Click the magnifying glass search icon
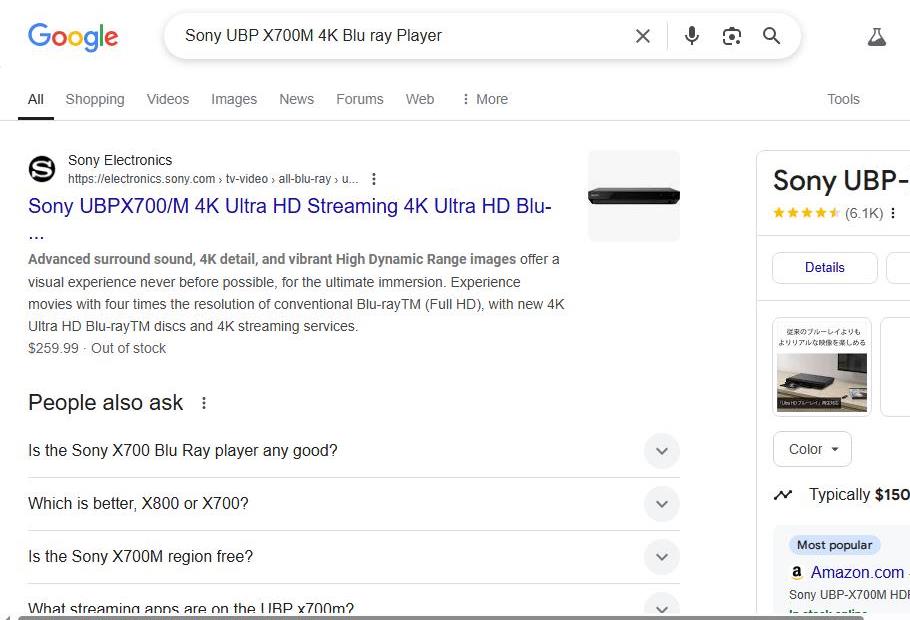 tap(771, 35)
